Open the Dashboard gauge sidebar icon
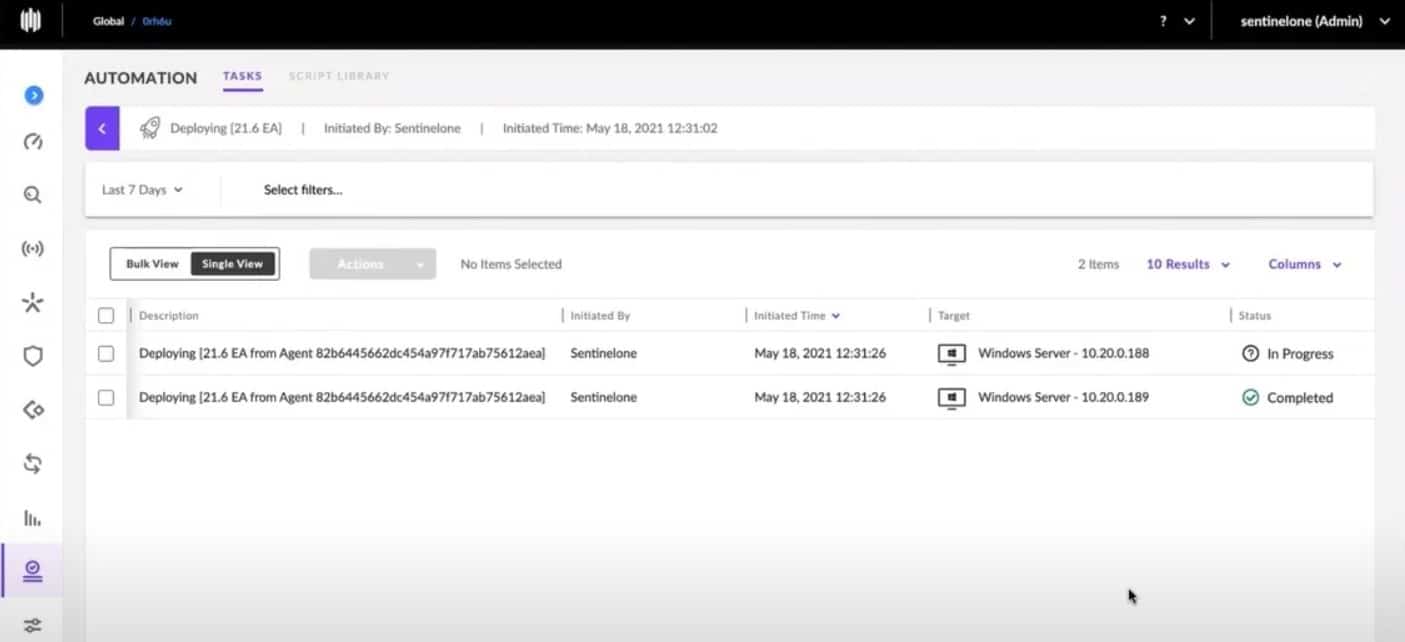1405x642 pixels. pos(33,141)
